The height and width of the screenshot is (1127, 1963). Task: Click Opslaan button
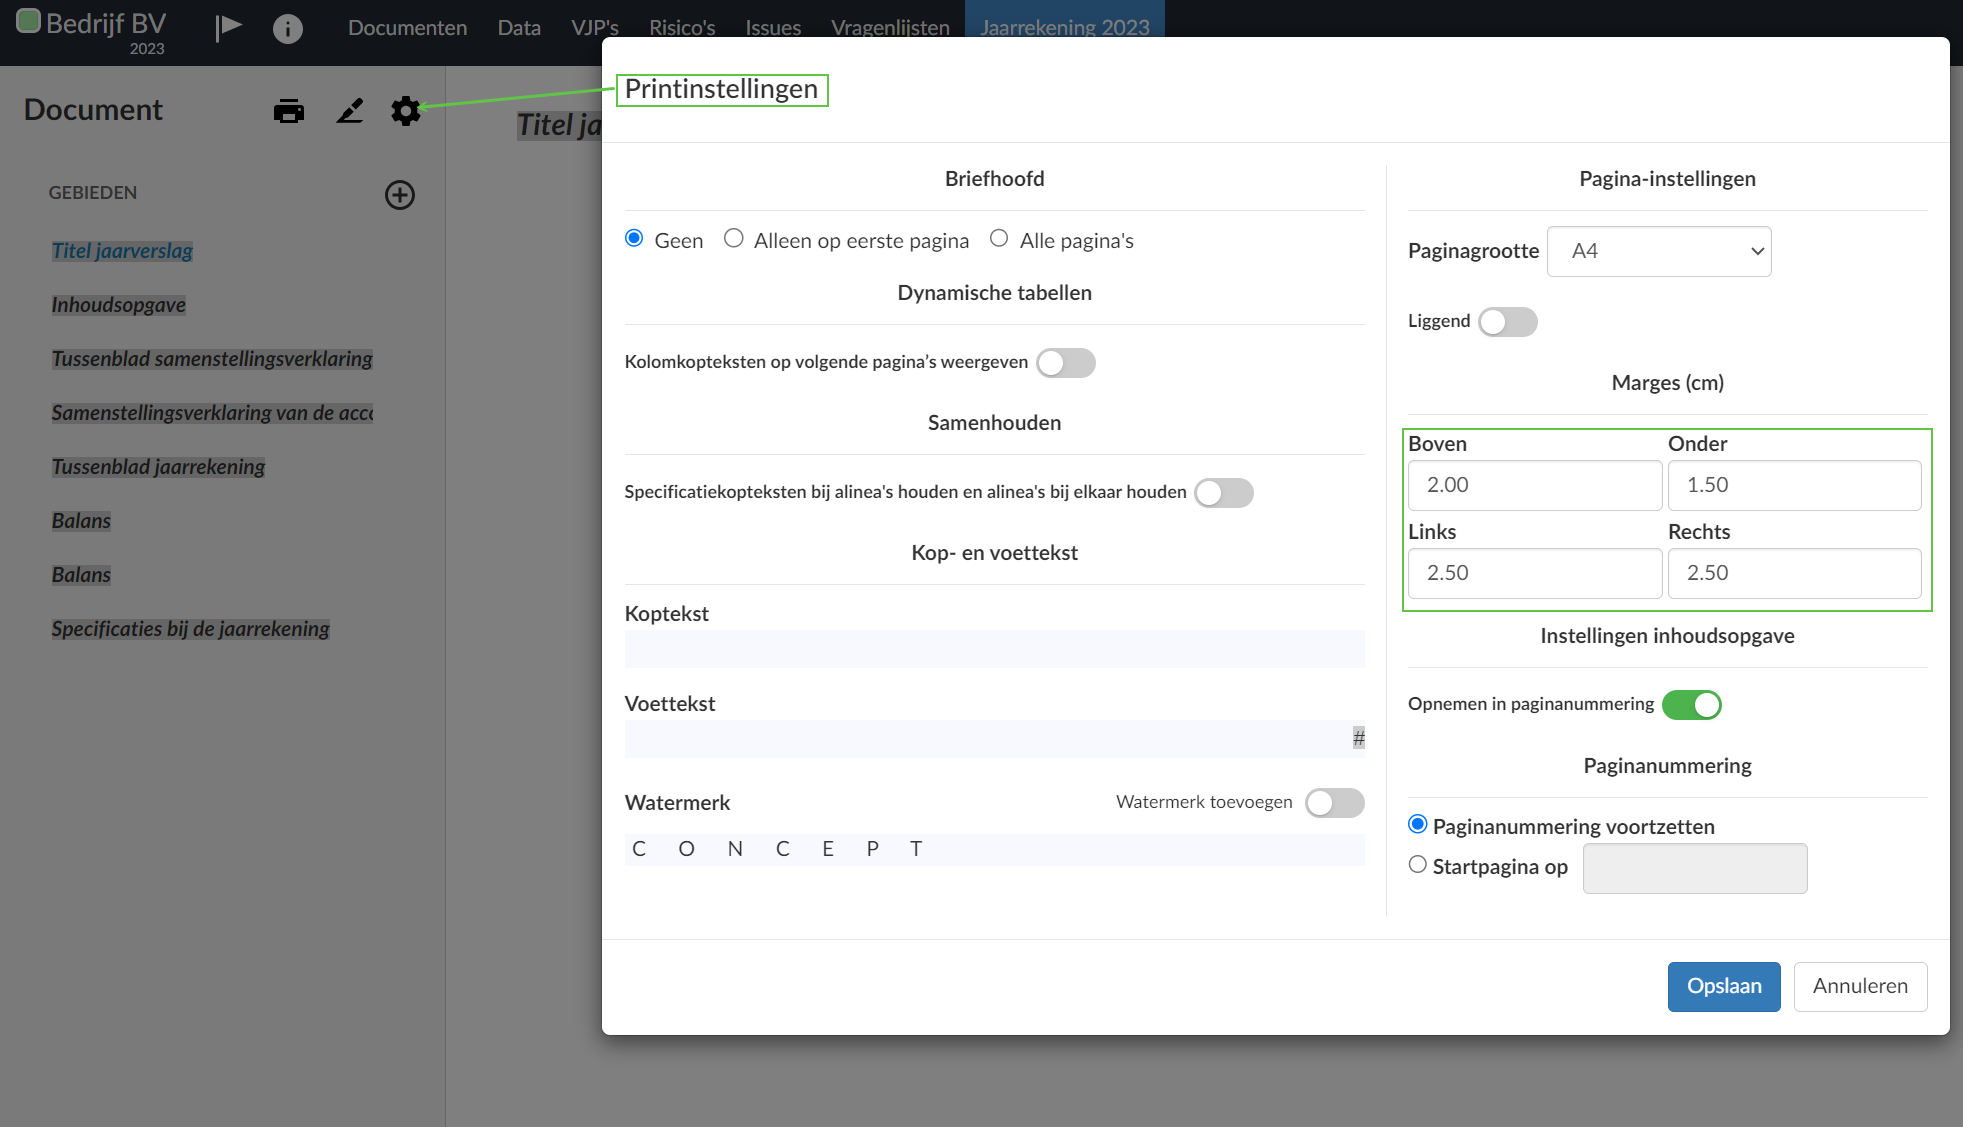(1724, 986)
